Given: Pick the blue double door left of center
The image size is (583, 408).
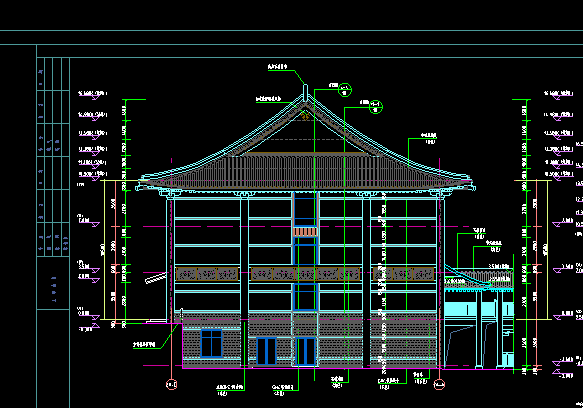Looking at the screenshot, I should point(267,351).
